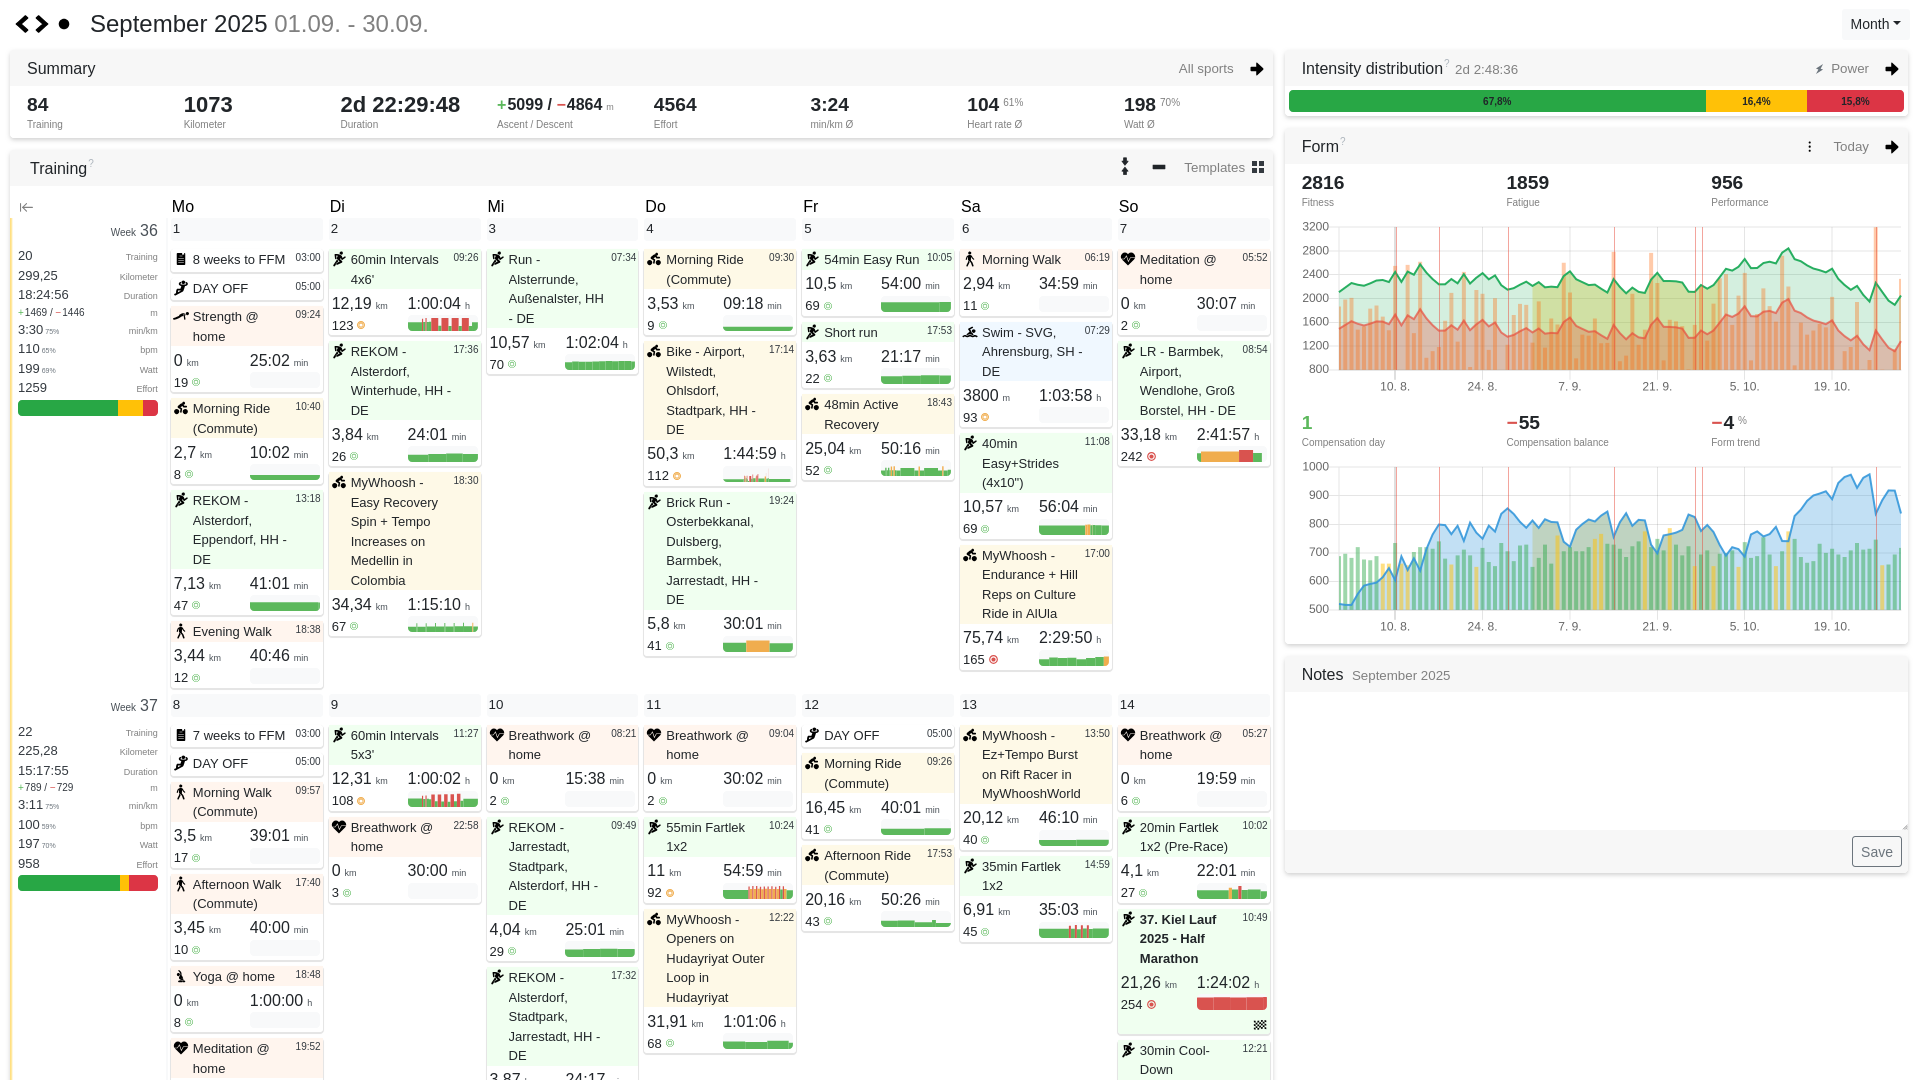This screenshot has width=1920, height=1080.
Task: Click Week 37 intensity bar
Action: click(x=88, y=884)
